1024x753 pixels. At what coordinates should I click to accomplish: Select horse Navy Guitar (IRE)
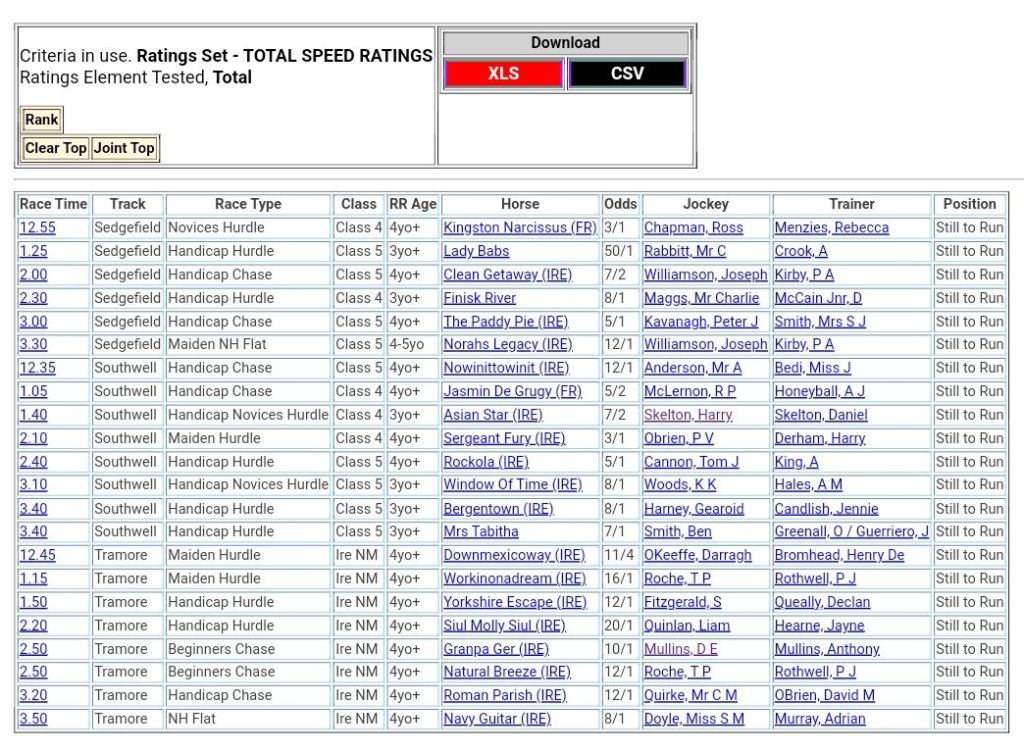tap(497, 719)
